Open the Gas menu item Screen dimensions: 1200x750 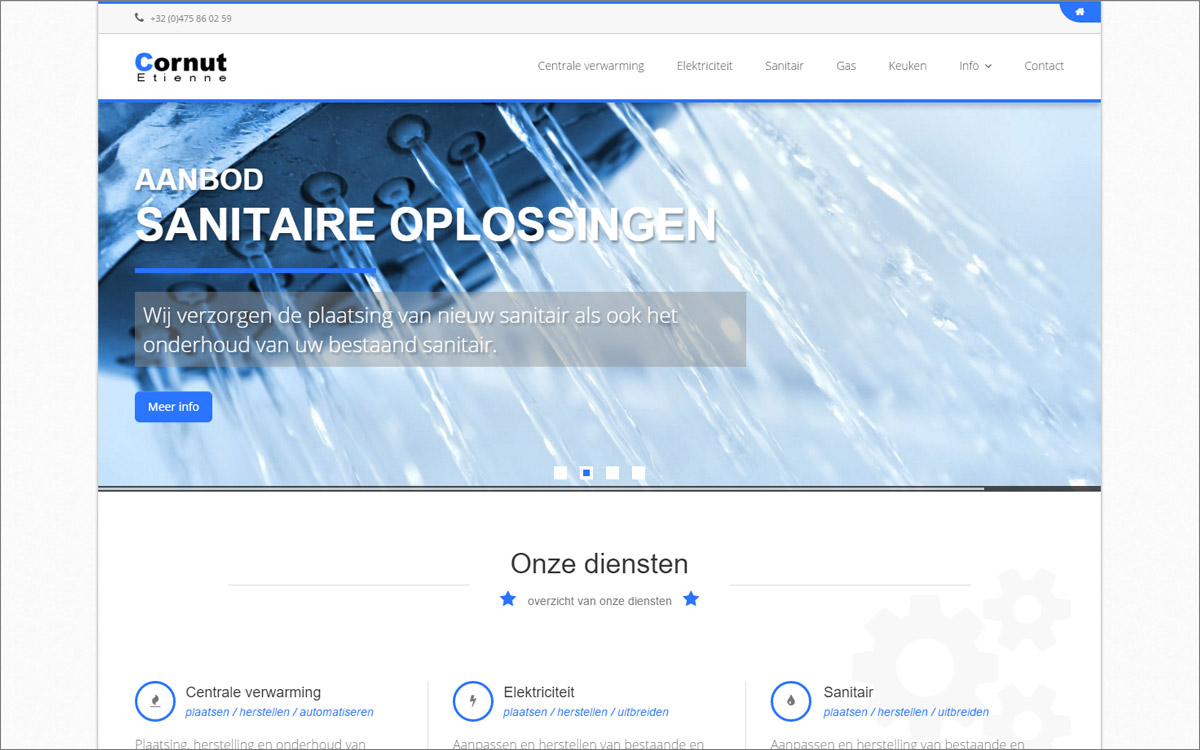pos(846,66)
